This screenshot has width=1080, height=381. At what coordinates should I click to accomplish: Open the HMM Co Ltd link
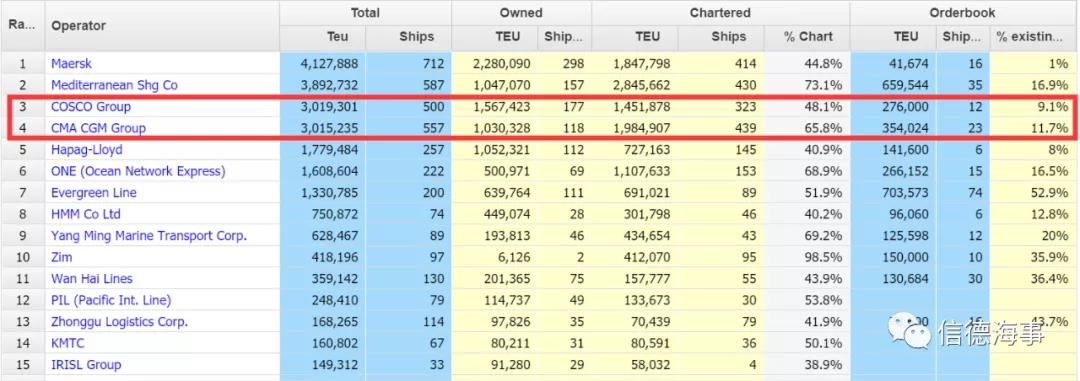pos(86,214)
